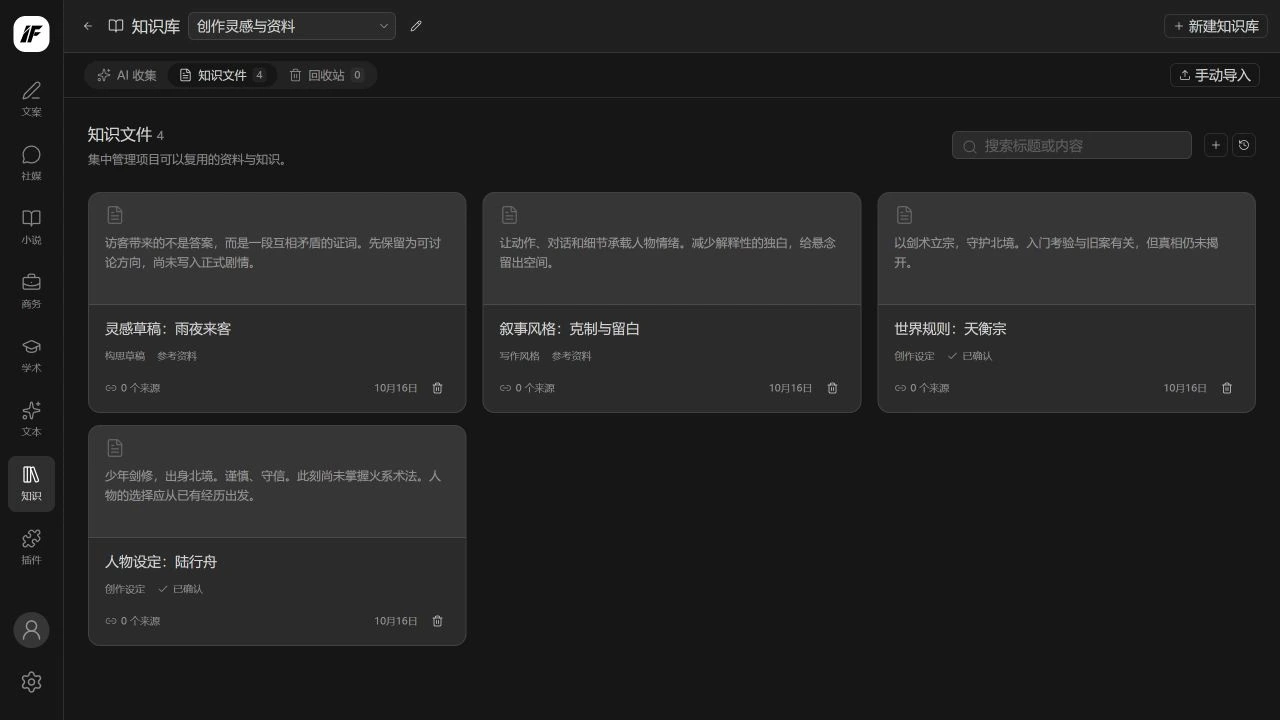Open the 商务 briefcase section
1280x720 pixels.
[x=31, y=291]
